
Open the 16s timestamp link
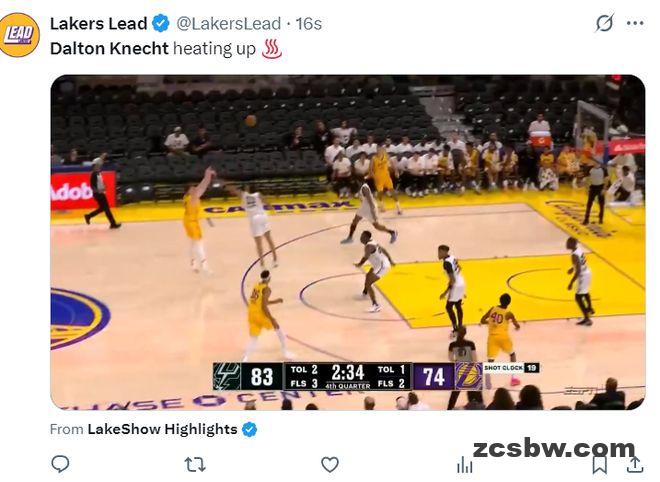tap(309, 24)
